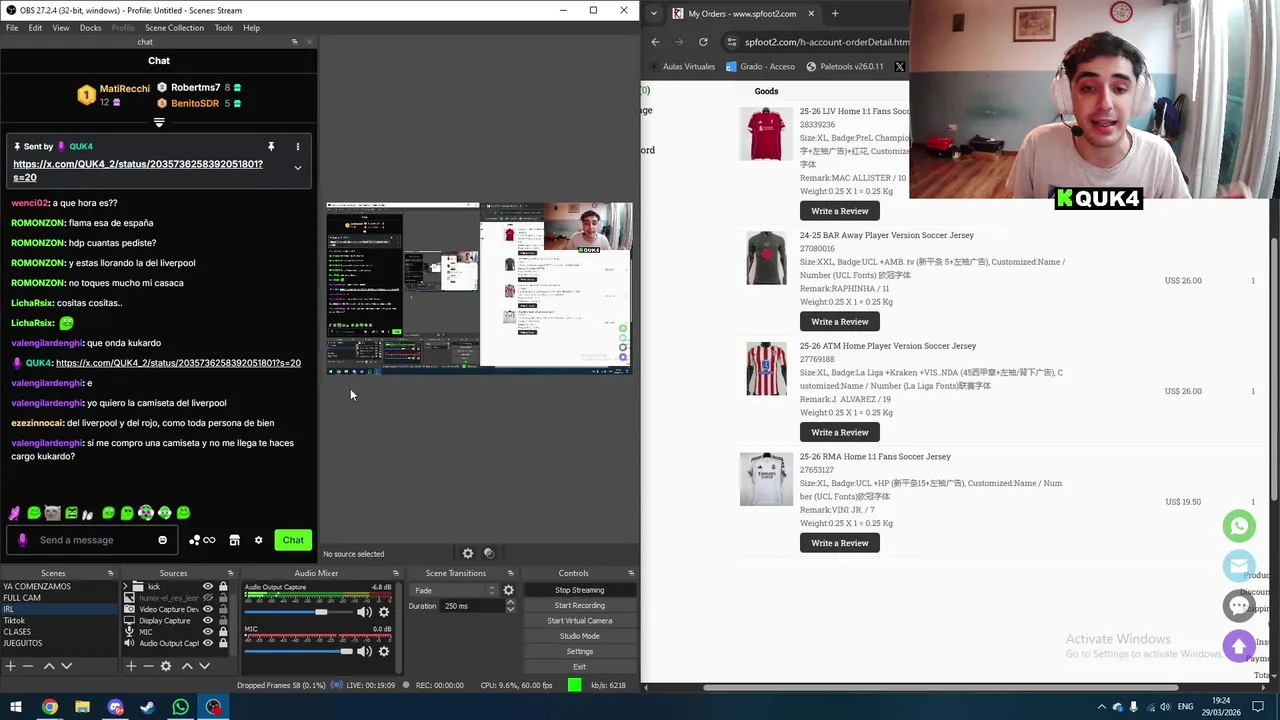This screenshot has height=720, width=1280.
Task: Toggle lock on the kick source
Action: (223, 587)
